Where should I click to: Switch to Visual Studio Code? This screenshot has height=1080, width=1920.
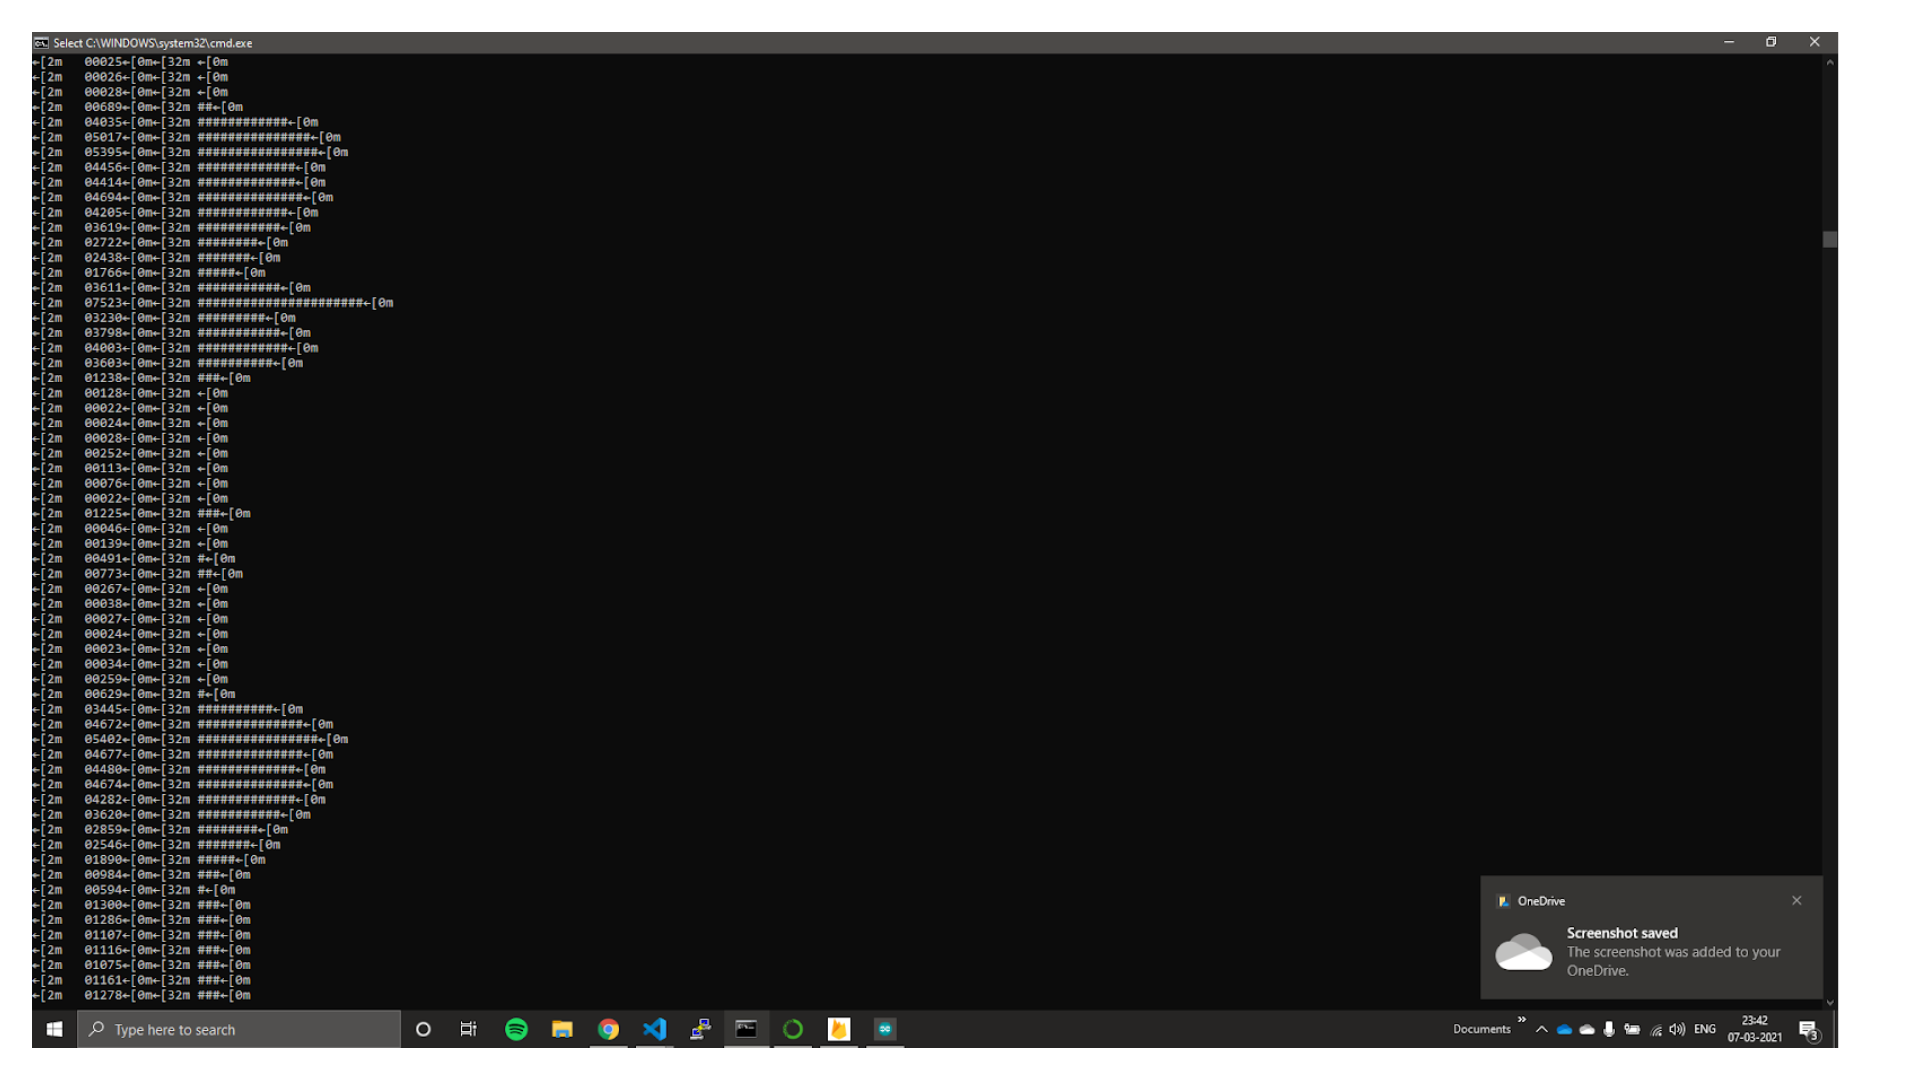pyautogui.click(x=654, y=1029)
